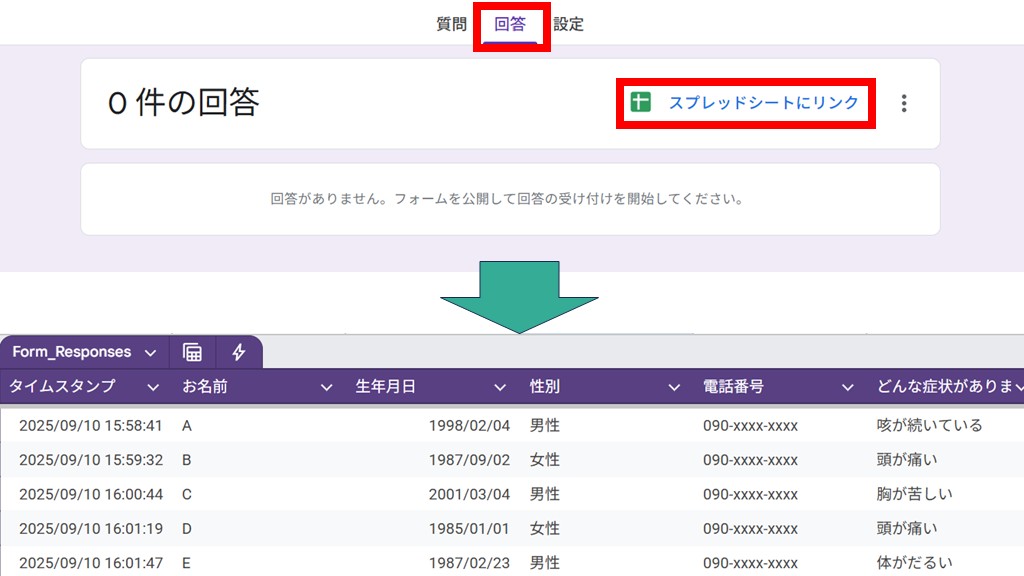Viewport: 1024px width, 576px height.
Task: Switch to the 質問 tab
Action: click(x=454, y=23)
